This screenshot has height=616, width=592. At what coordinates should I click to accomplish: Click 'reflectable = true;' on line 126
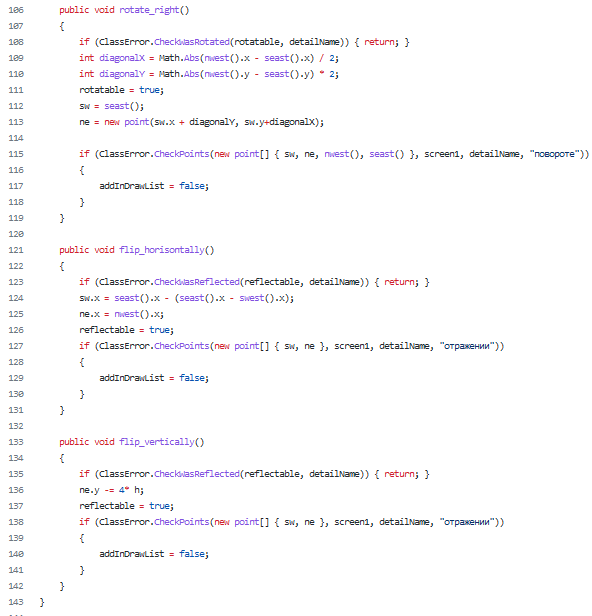[126, 330]
